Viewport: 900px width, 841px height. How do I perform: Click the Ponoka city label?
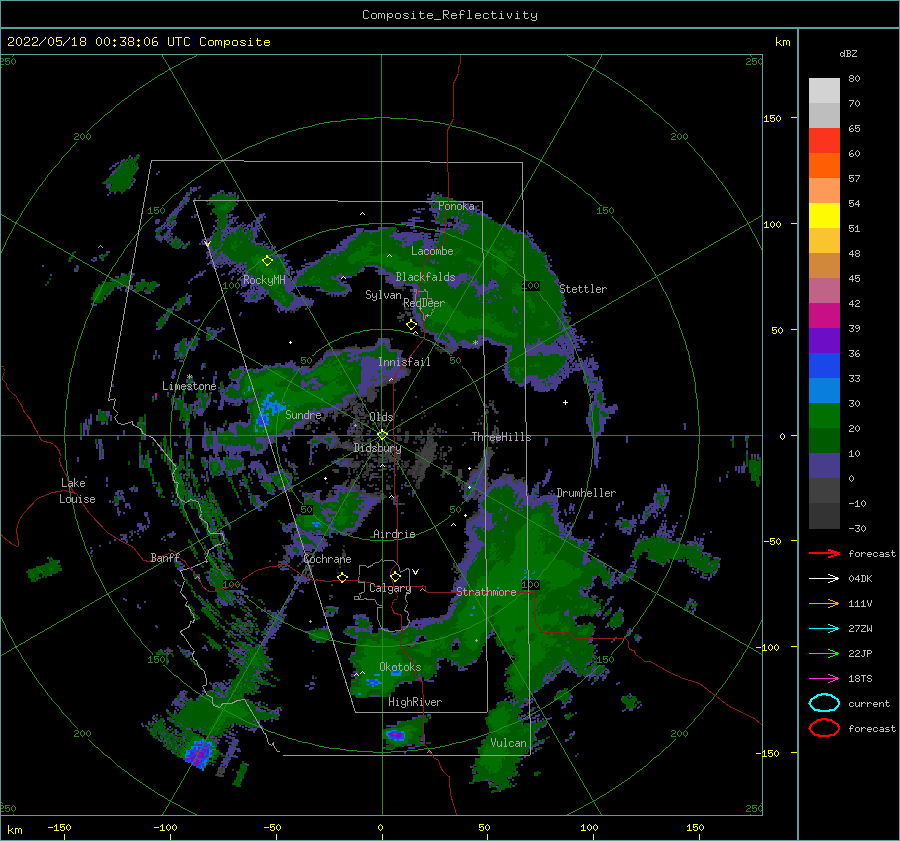tap(456, 206)
